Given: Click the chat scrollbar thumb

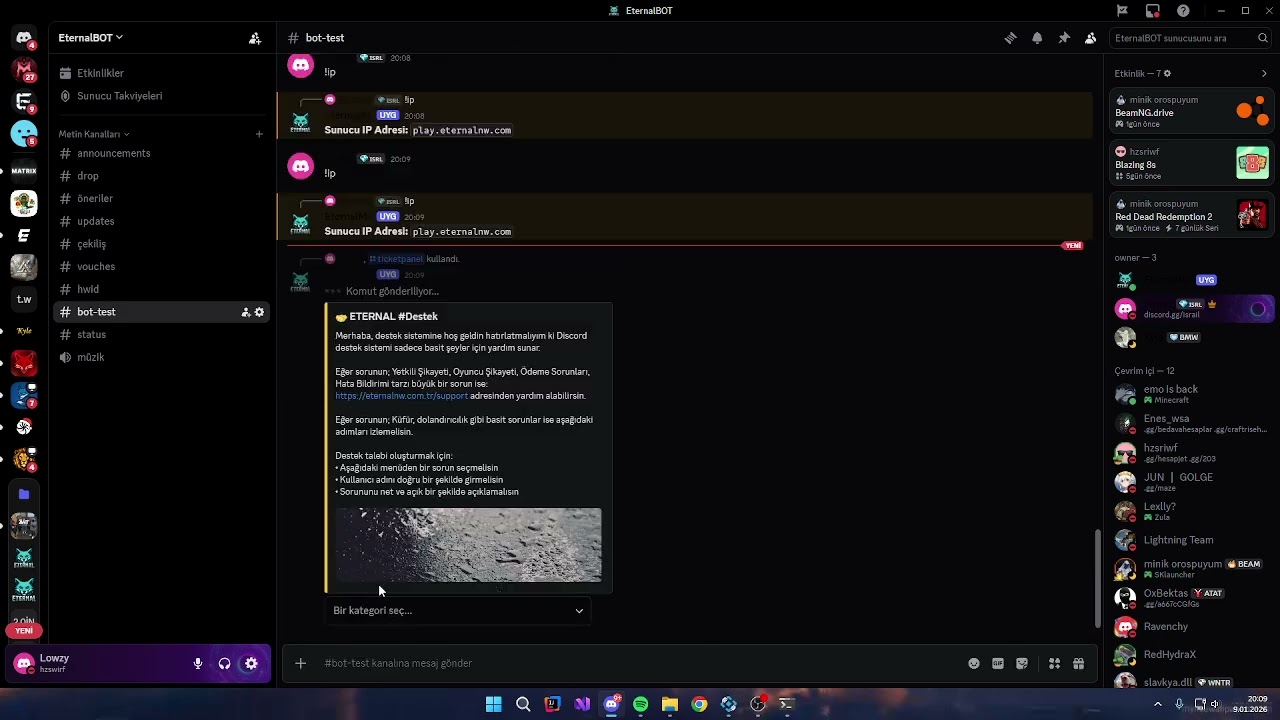Looking at the screenshot, I should click(1098, 579).
